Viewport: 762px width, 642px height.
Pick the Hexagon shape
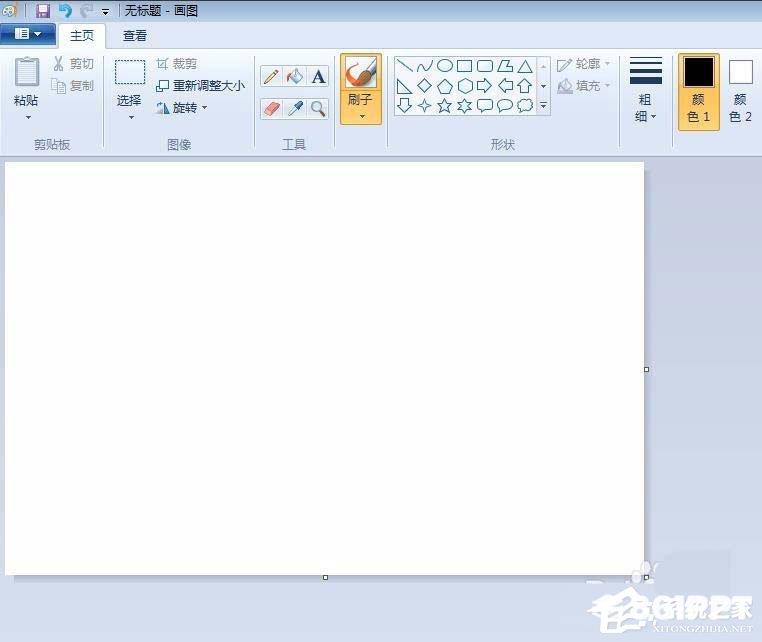pos(465,86)
